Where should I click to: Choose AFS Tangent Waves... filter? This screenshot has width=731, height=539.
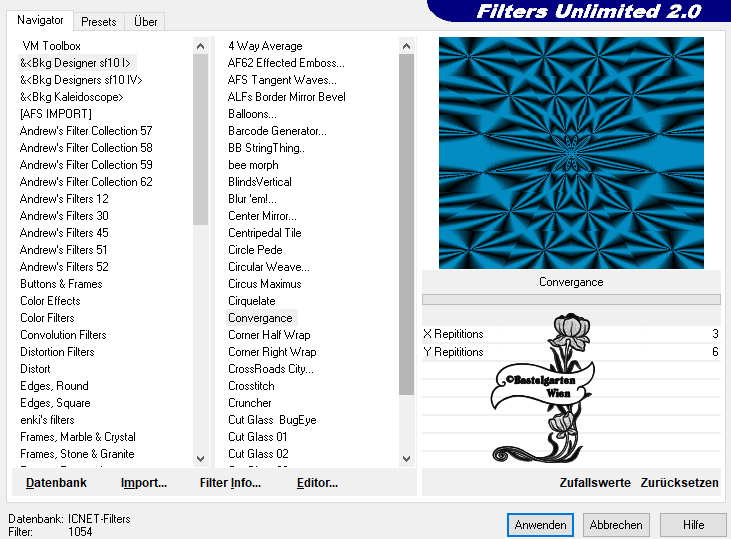282,80
